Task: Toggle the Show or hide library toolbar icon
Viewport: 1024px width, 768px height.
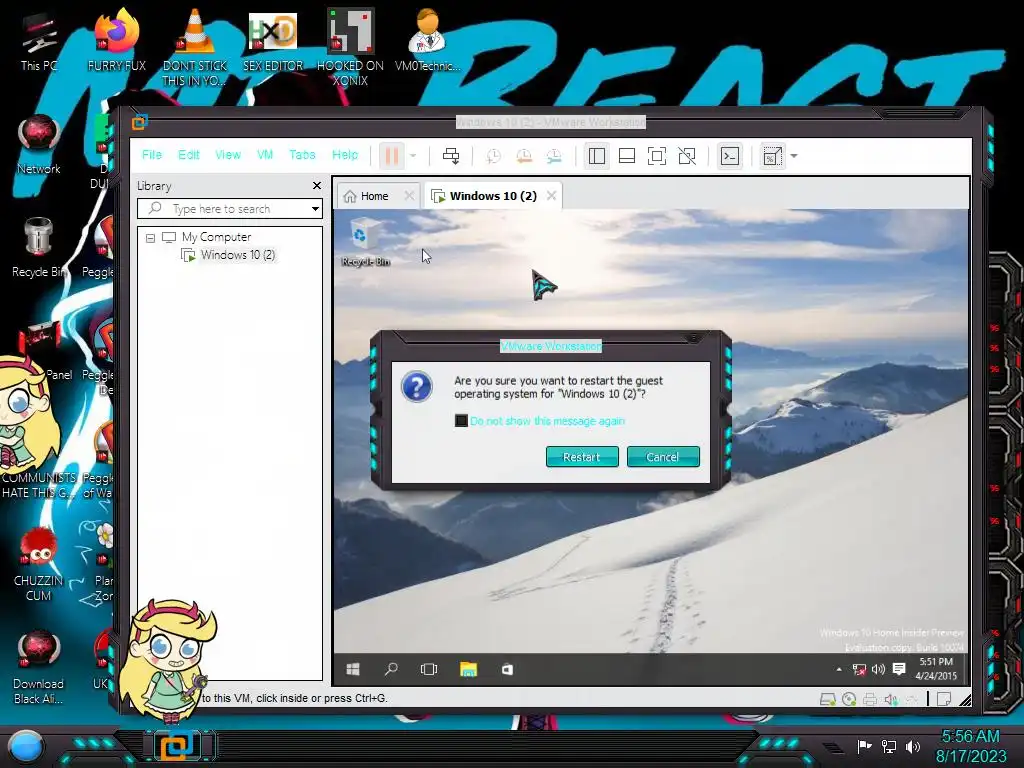Action: point(596,156)
